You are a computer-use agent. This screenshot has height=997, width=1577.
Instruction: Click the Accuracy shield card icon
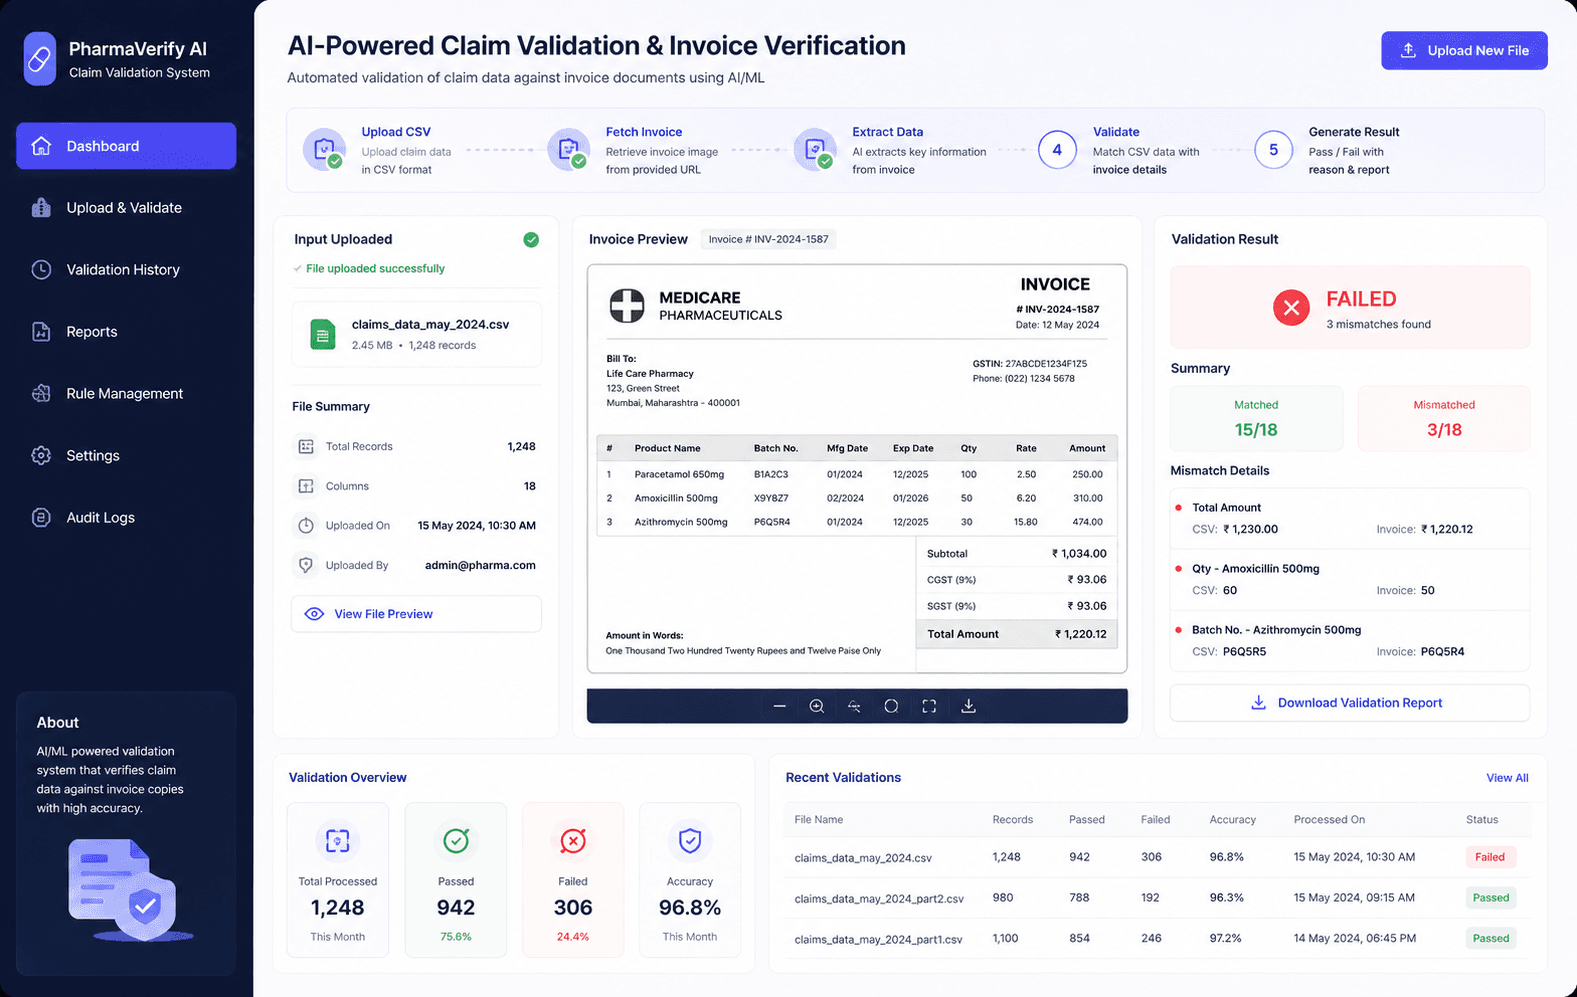click(690, 841)
